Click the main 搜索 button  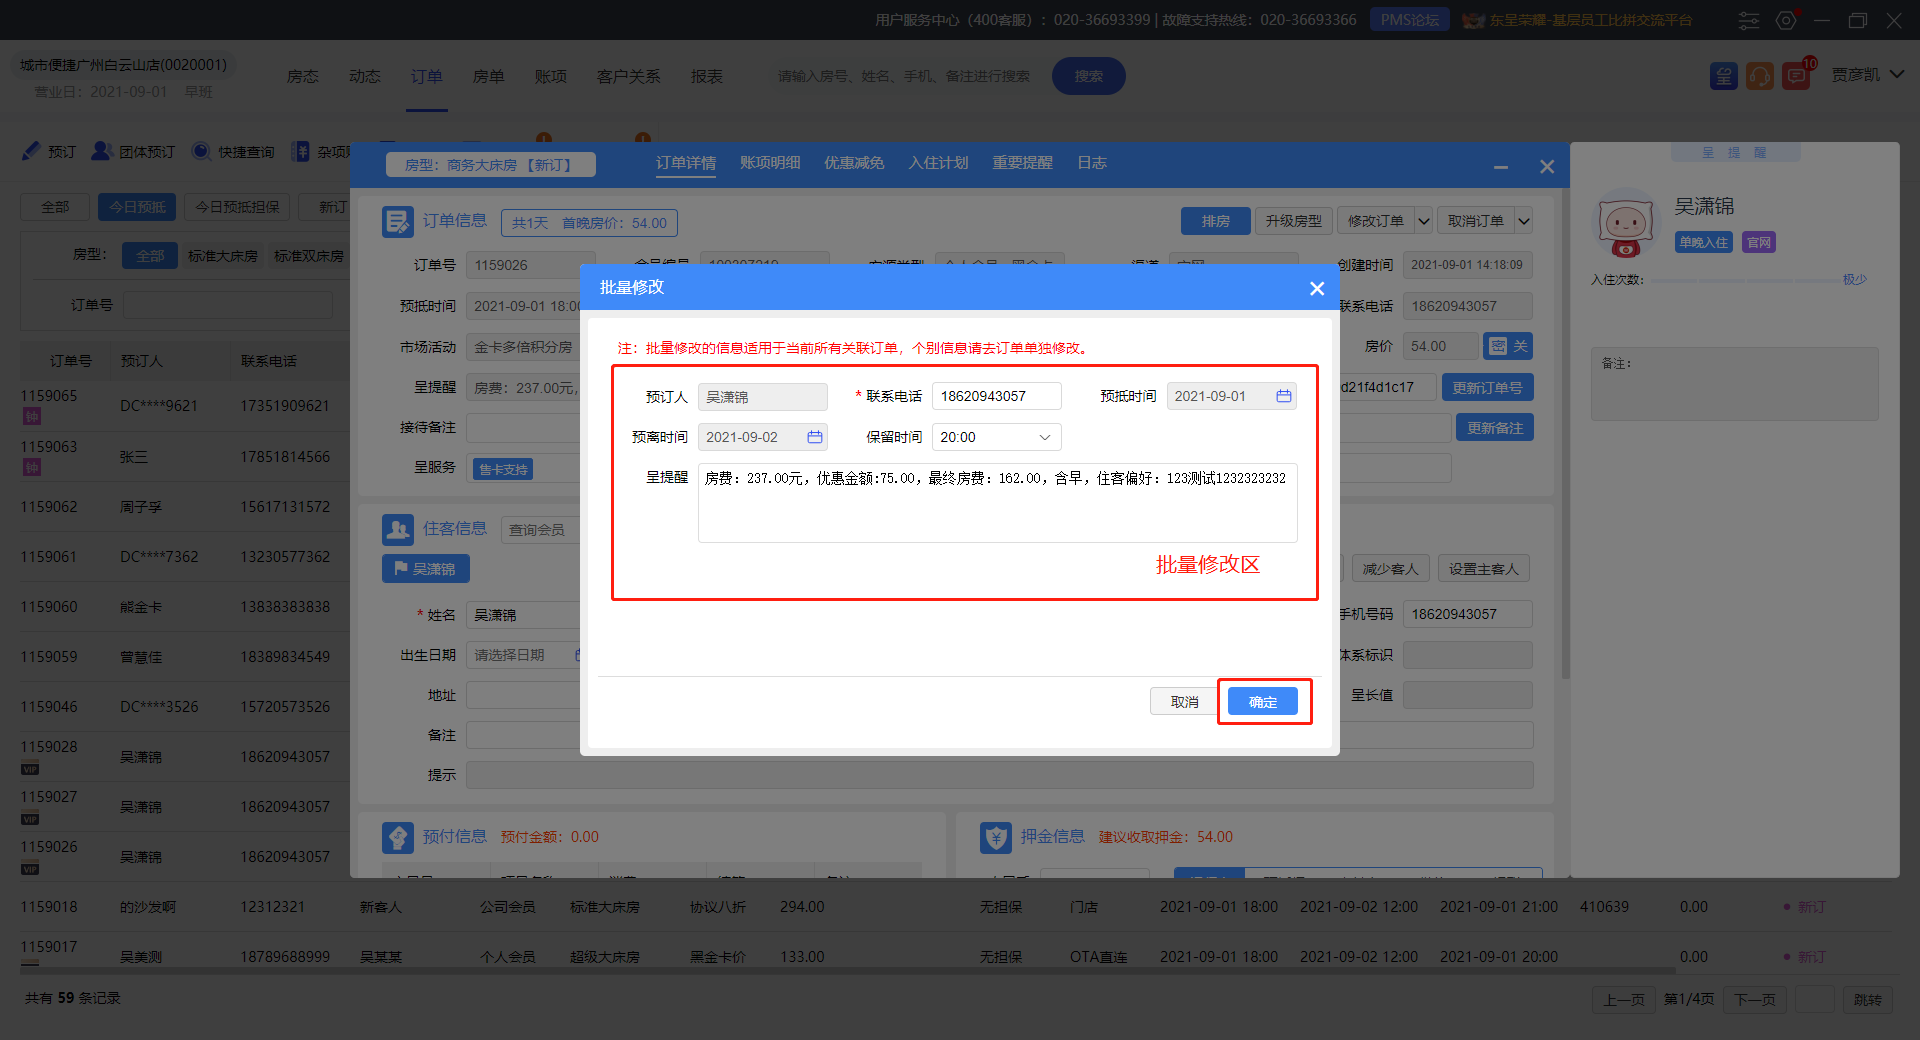click(1089, 76)
